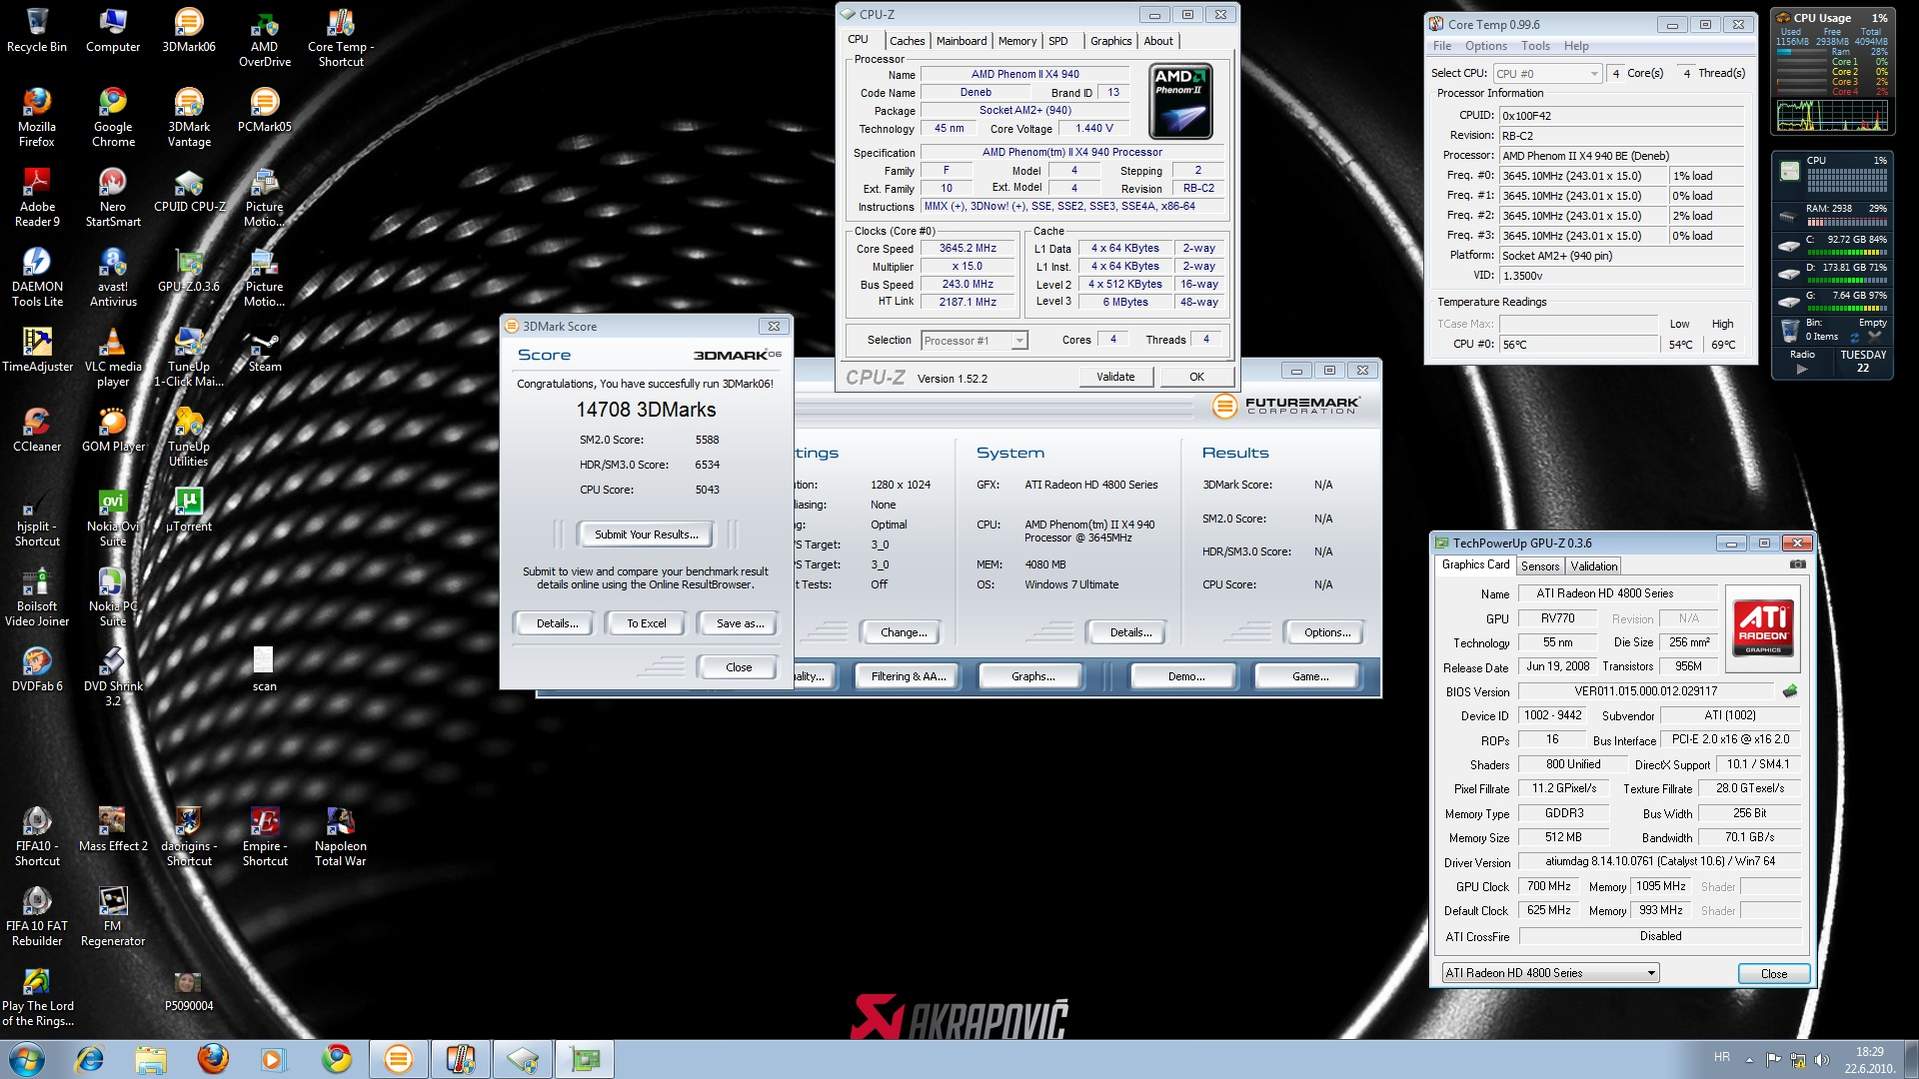Click the Submit Your Results button
Image resolution: width=1919 pixels, height=1079 pixels.
point(646,535)
